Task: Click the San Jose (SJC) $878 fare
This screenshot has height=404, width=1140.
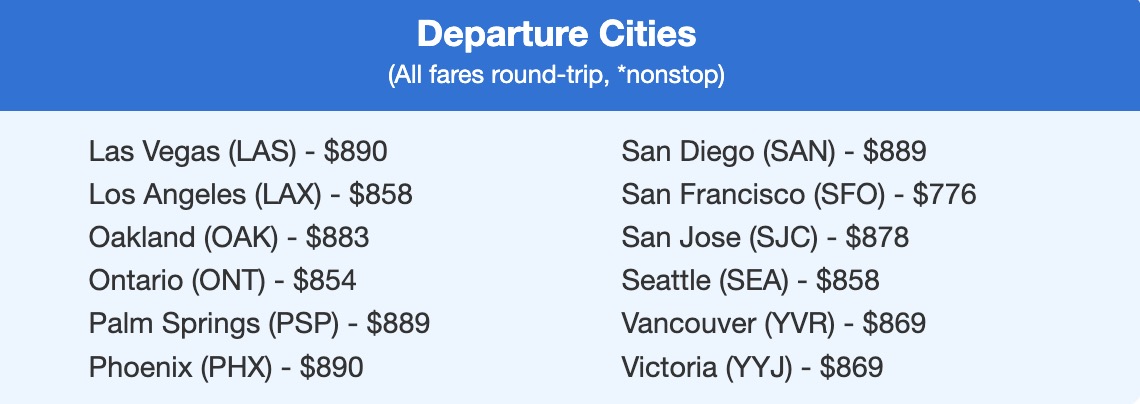Action: pos(765,238)
